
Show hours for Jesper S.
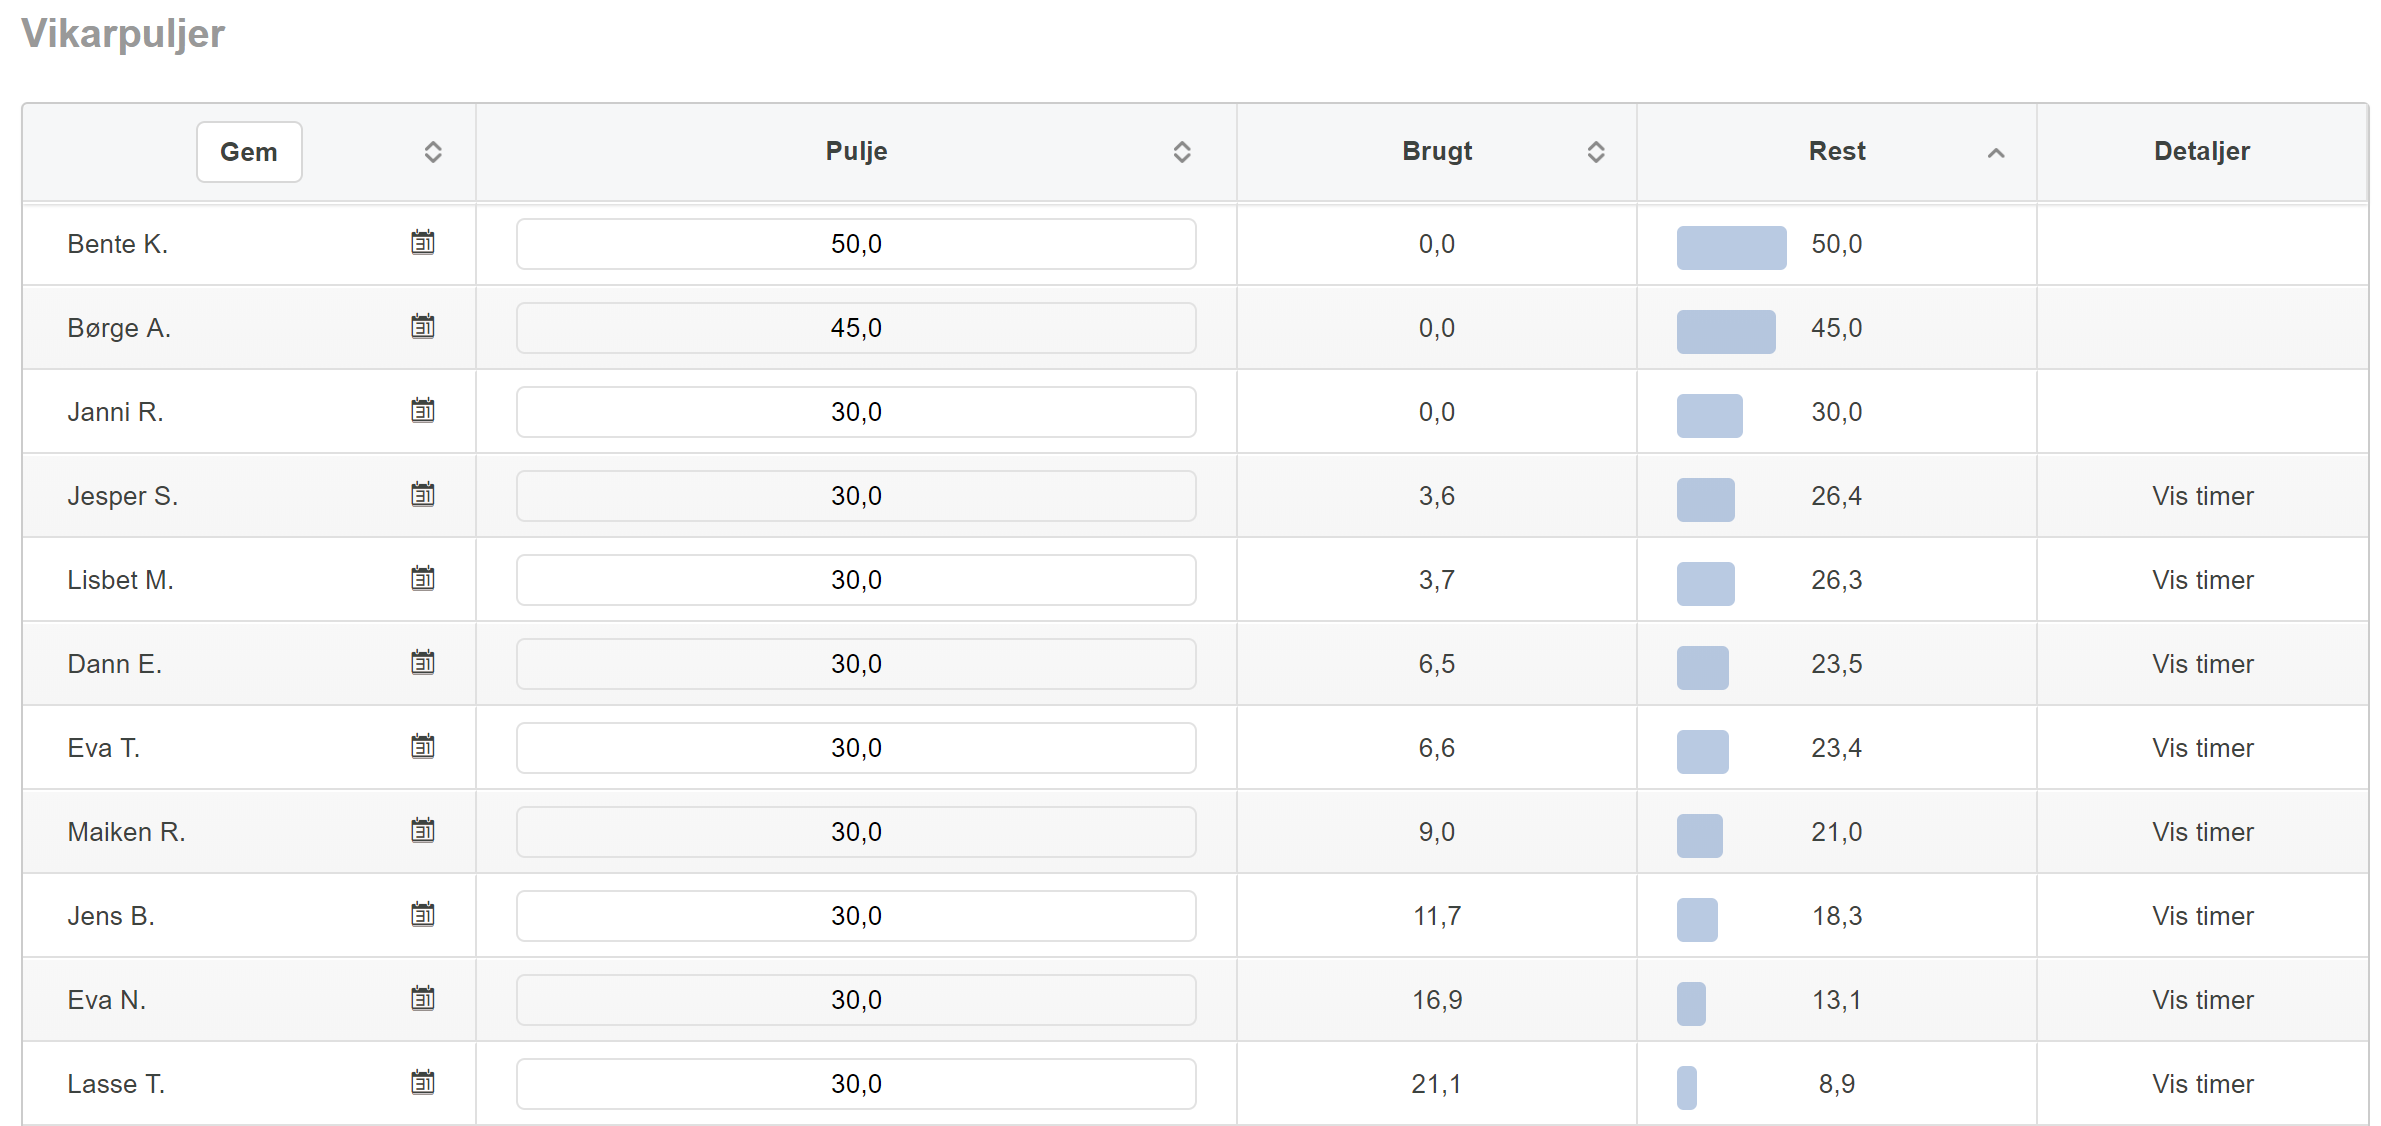pos(2202,496)
